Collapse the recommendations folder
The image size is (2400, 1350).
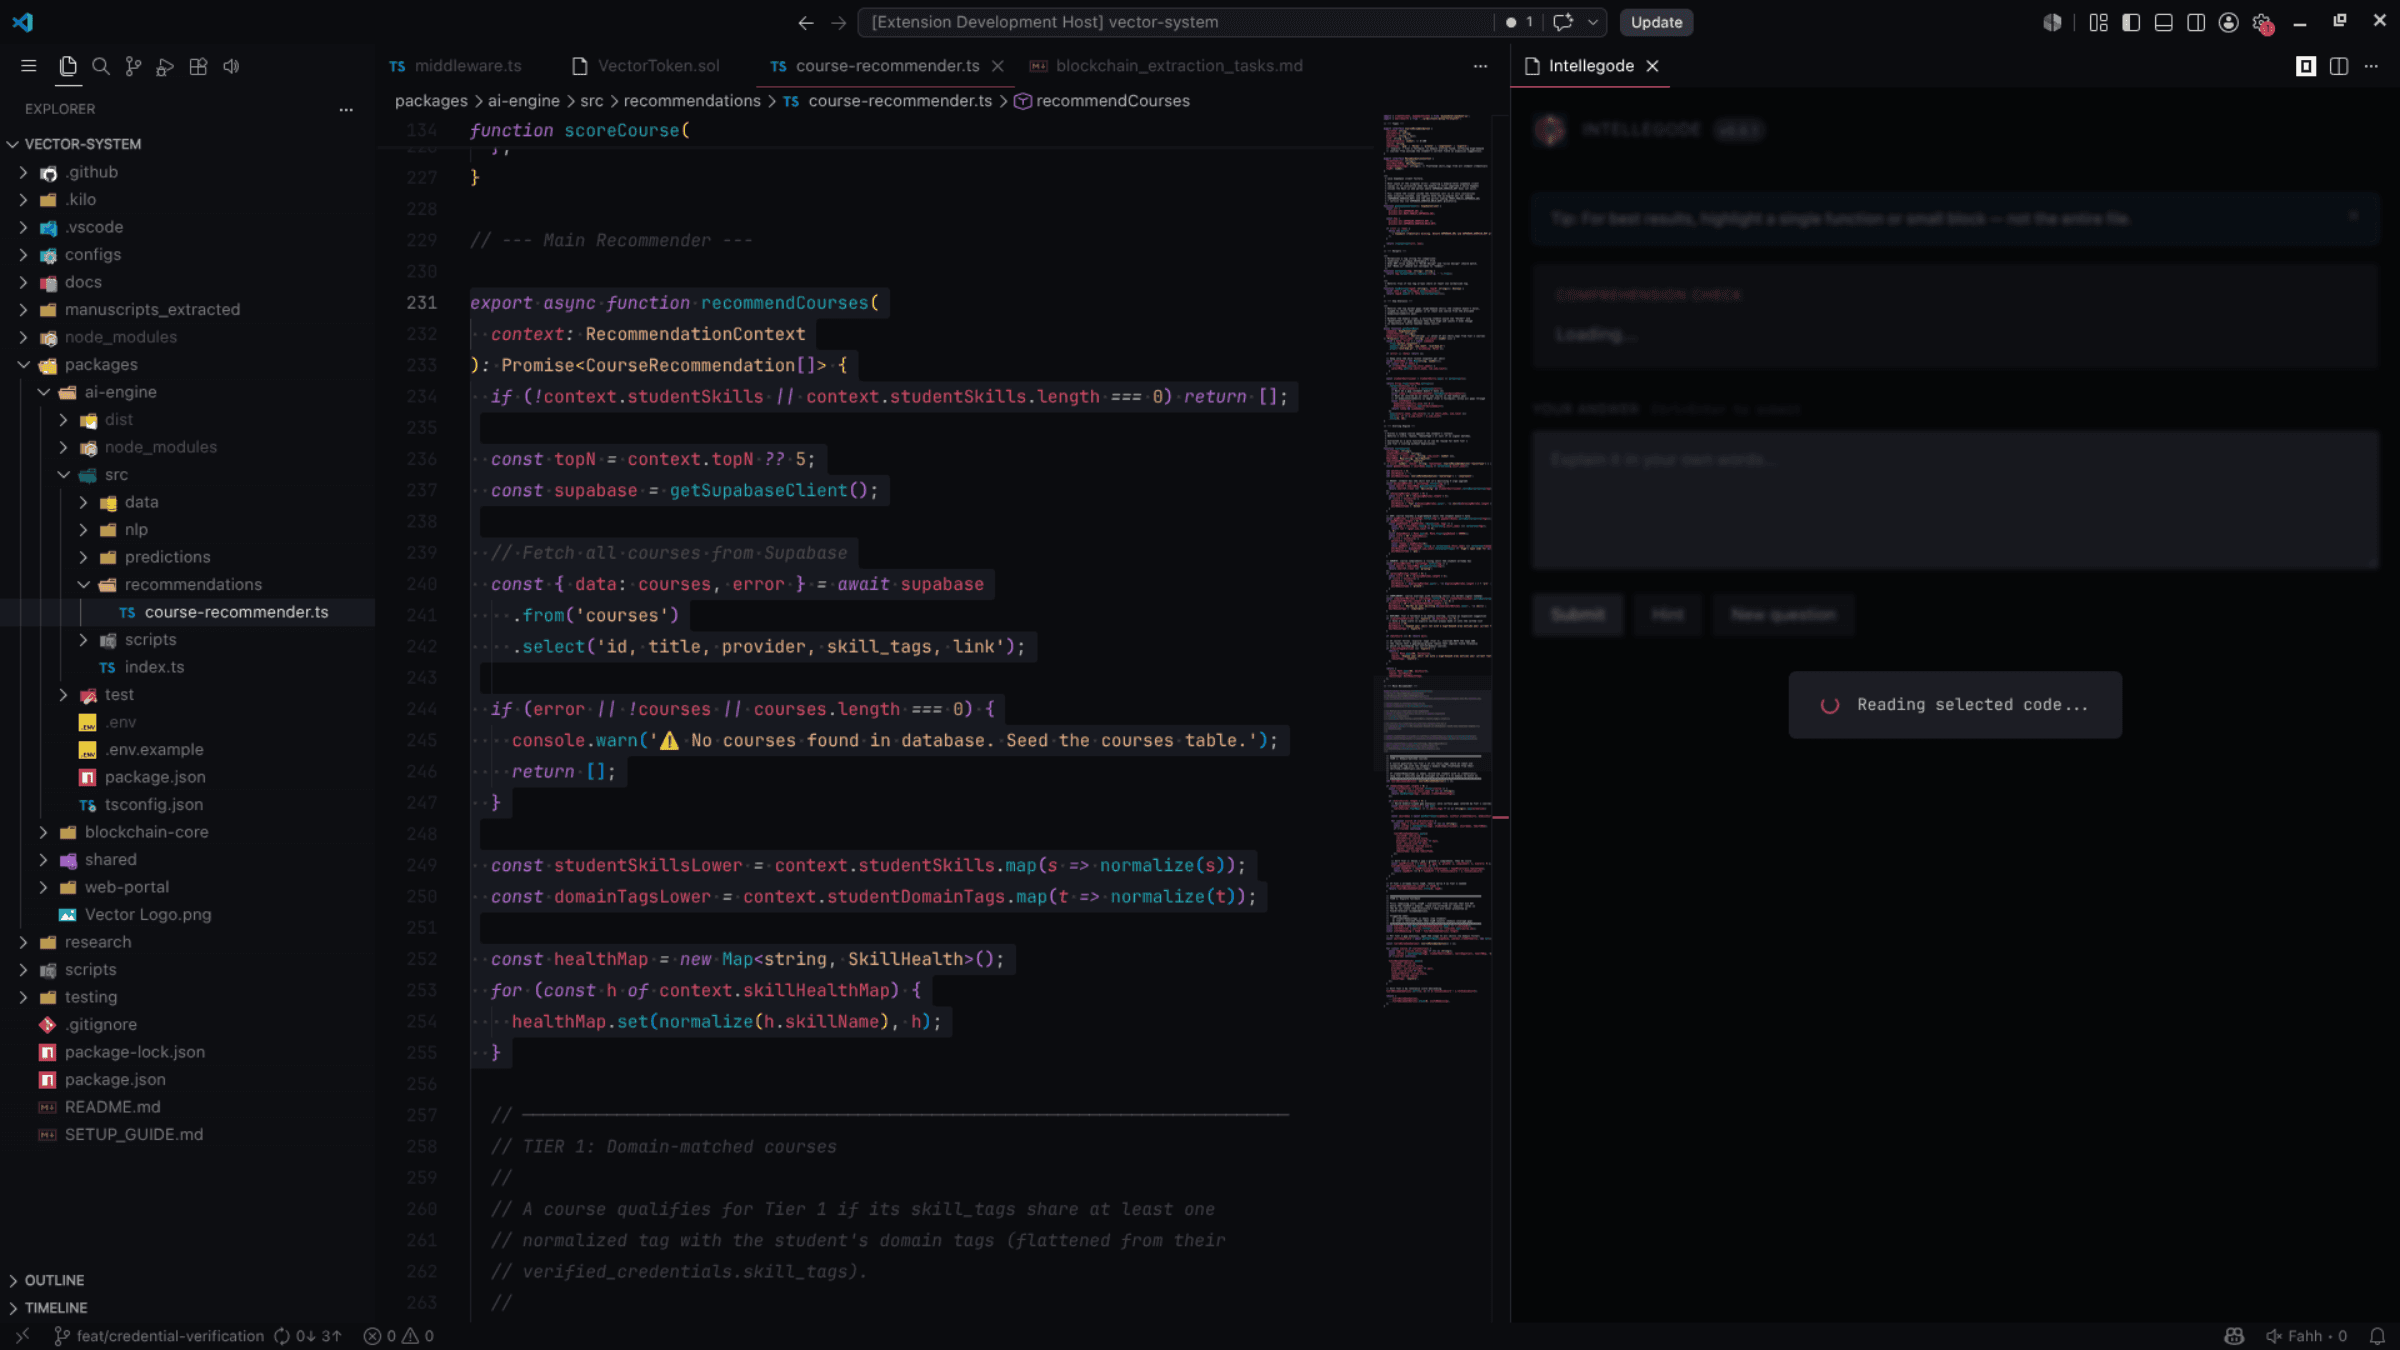point(83,584)
